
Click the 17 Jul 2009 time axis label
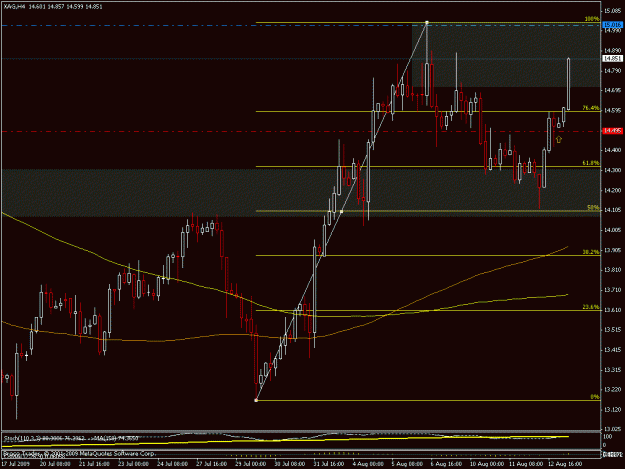(14, 464)
